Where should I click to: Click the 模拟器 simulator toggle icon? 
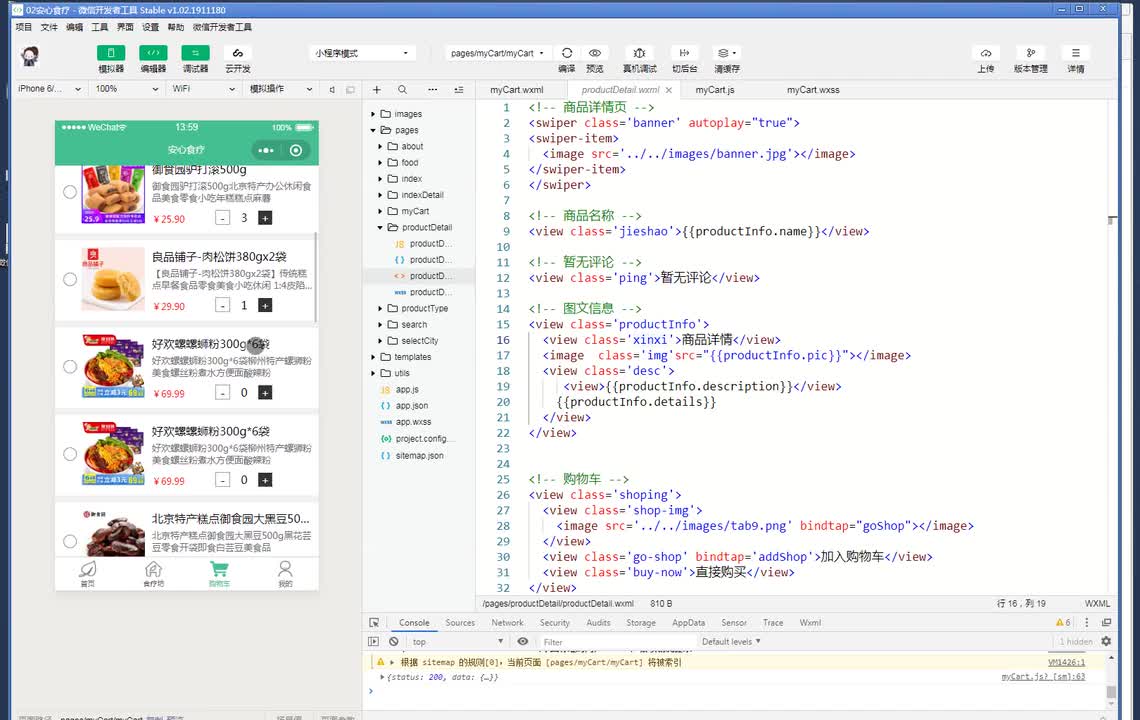111,53
